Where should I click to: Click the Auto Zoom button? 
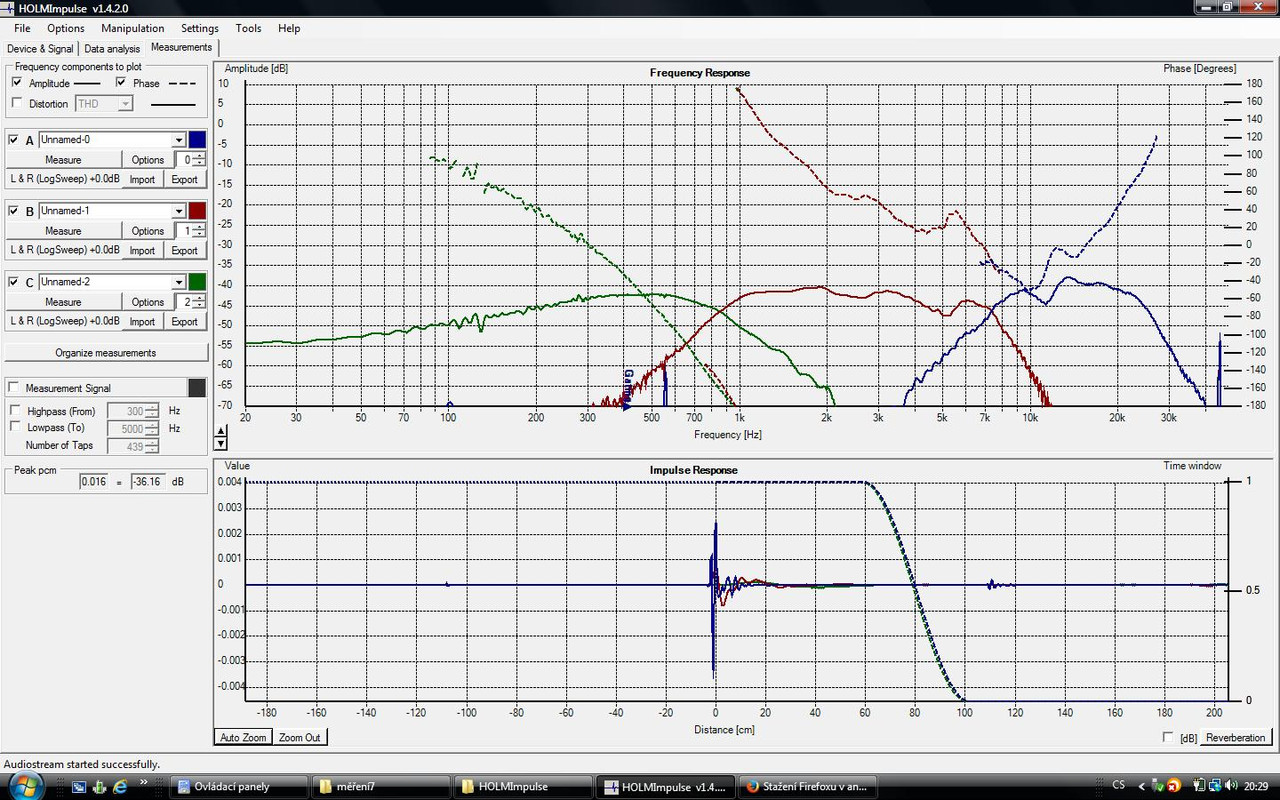coord(242,737)
